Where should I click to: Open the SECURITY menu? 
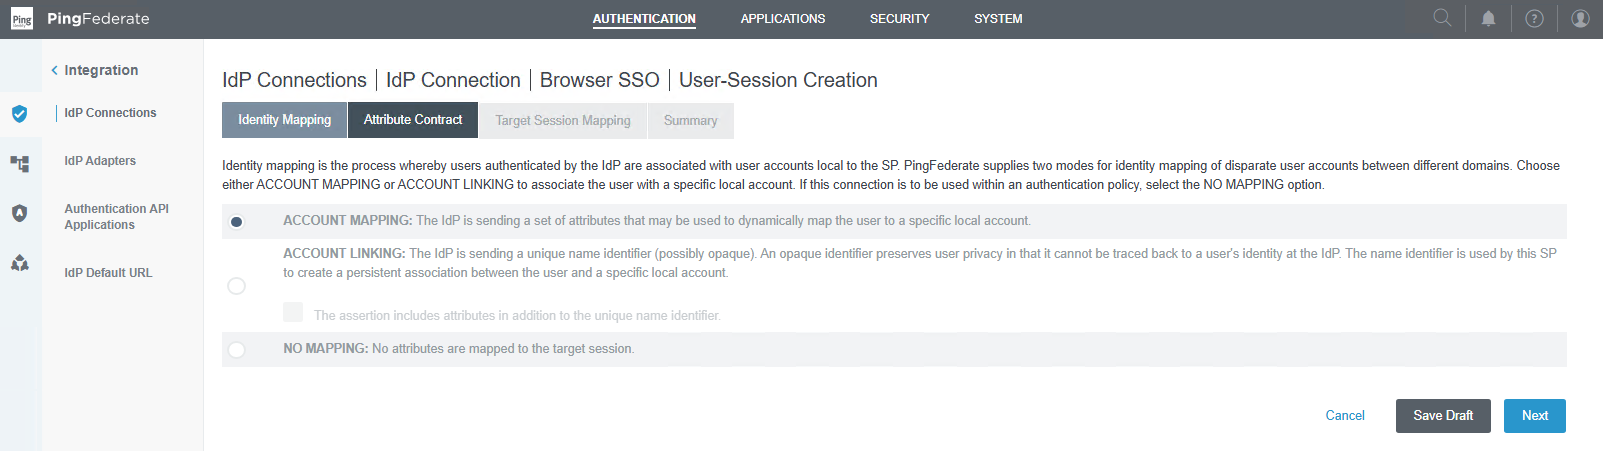coord(899,19)
